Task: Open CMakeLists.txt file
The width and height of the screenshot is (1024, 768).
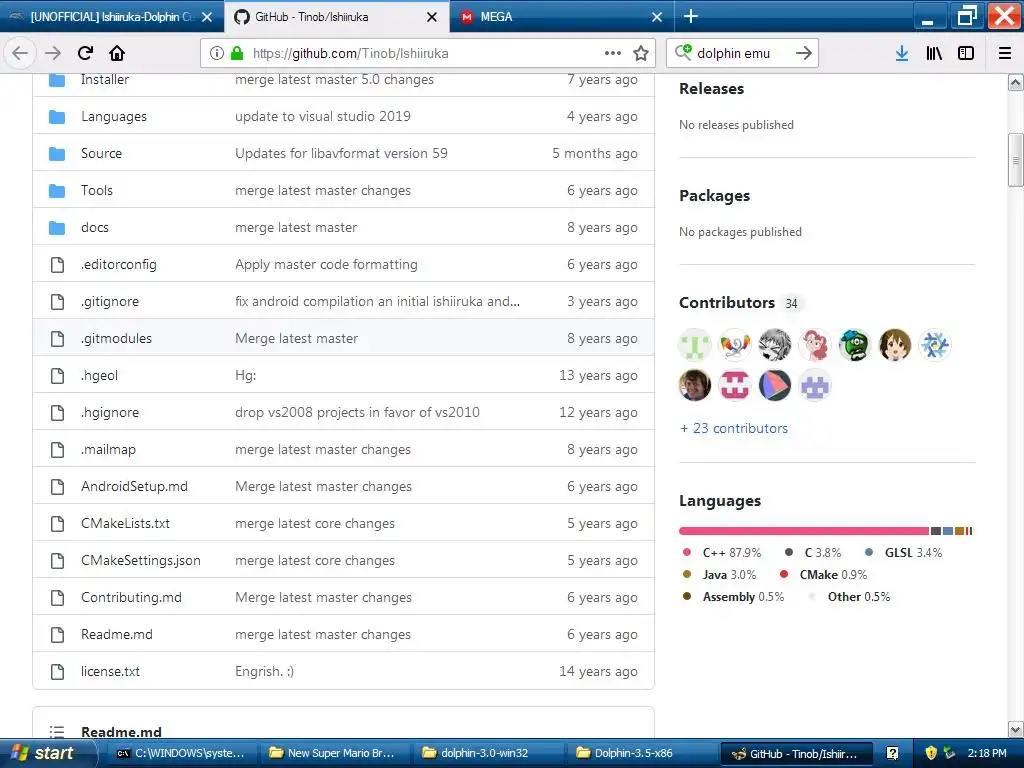Action: click(125, 523)
